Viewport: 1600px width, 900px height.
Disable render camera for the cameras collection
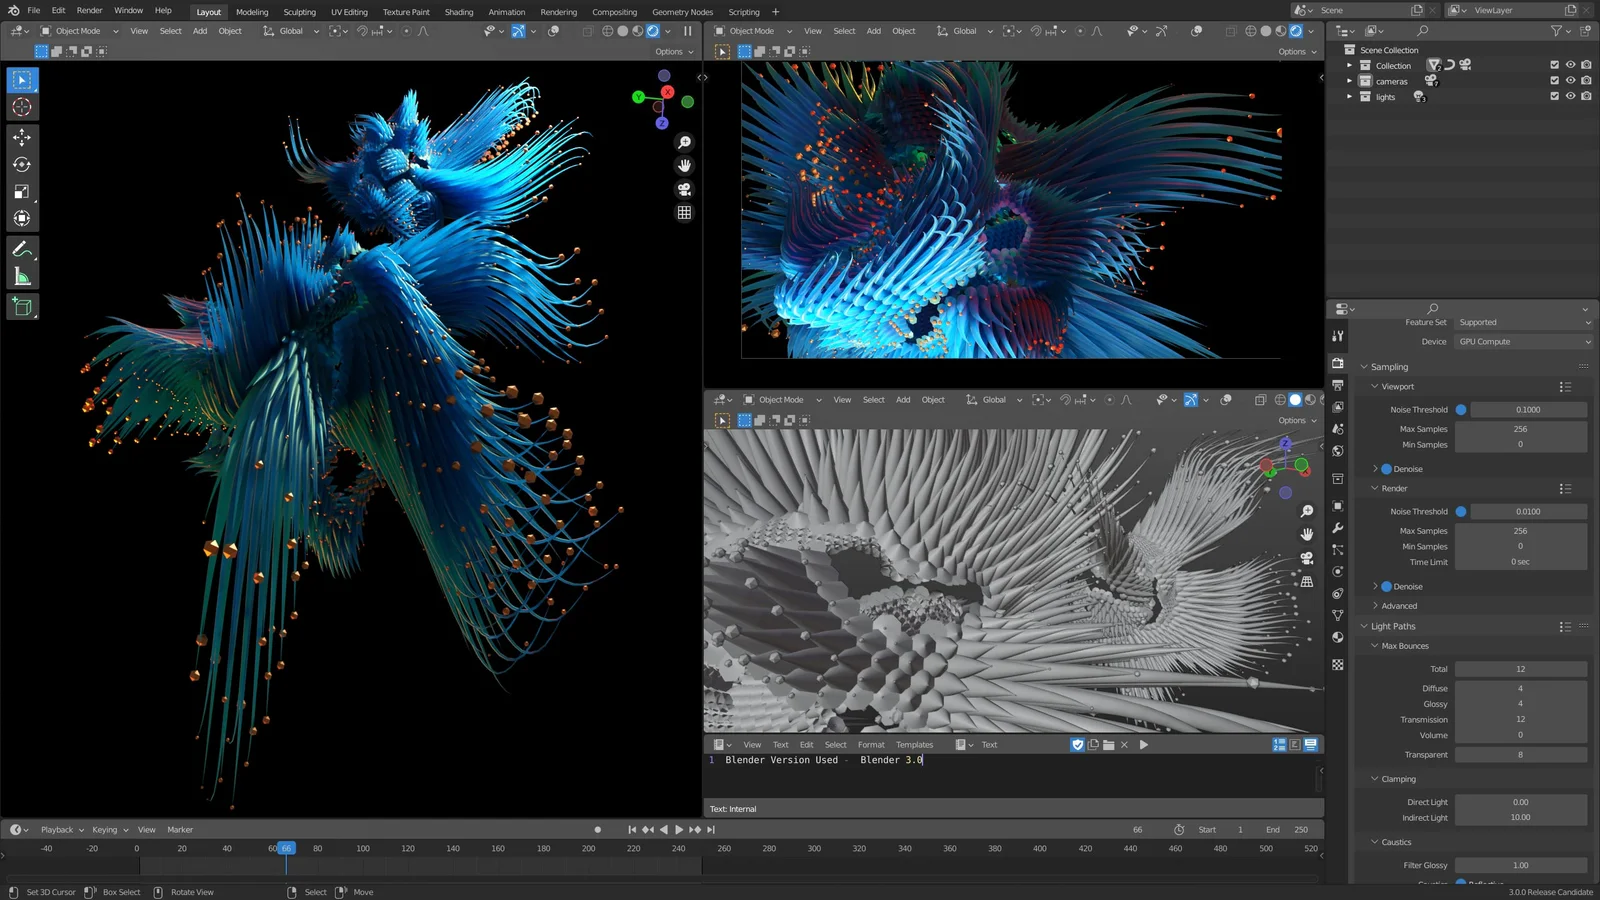[x=1586, y=81]
